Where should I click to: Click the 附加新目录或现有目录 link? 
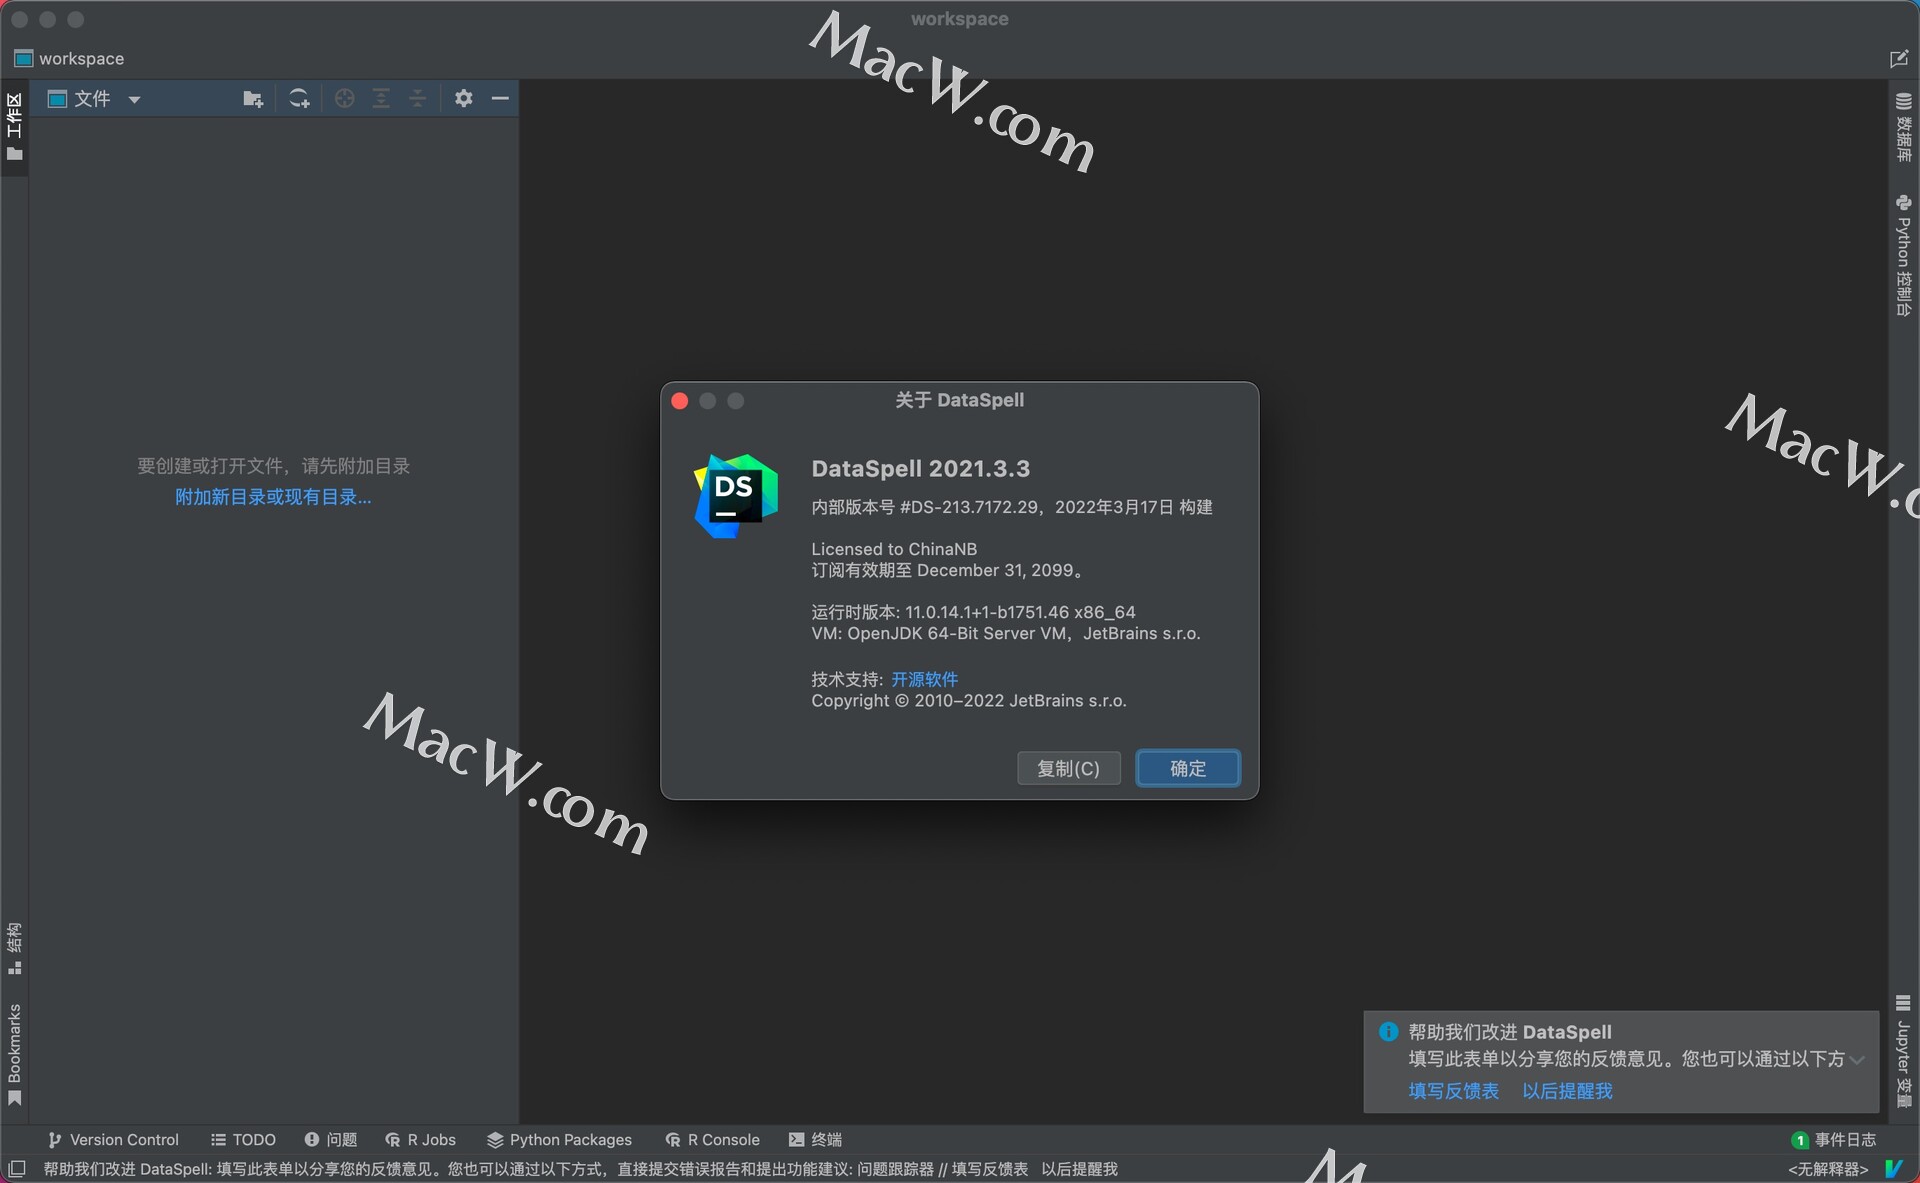tap(273, 497)
